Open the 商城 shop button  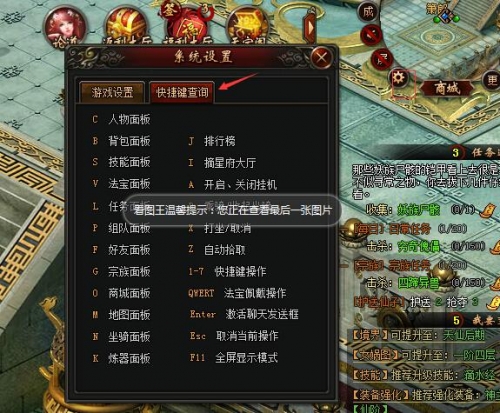[447, 88]
